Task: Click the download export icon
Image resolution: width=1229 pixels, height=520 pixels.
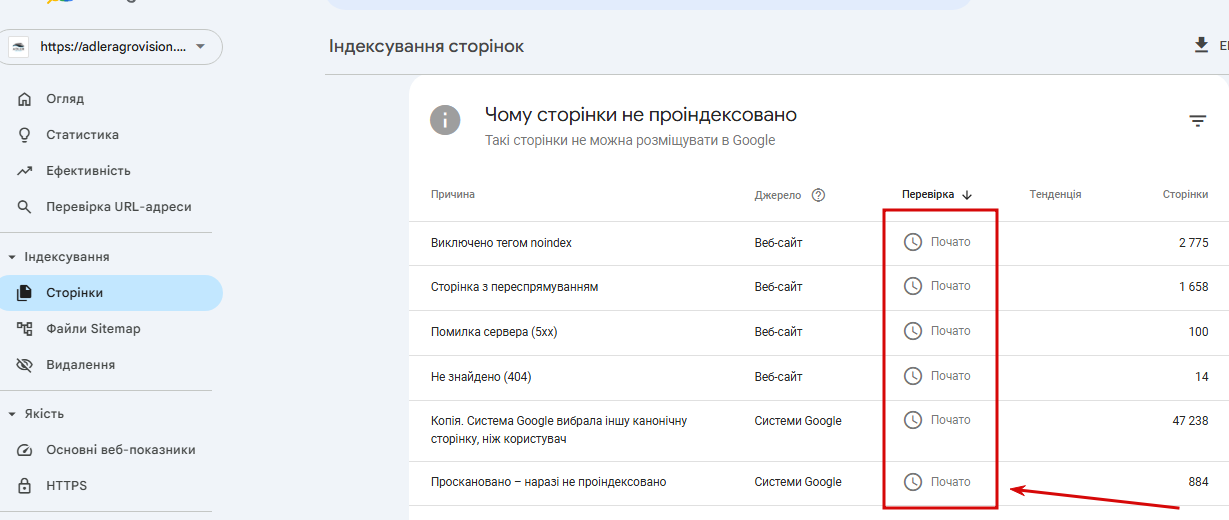Action: (x=1201, y=45)
